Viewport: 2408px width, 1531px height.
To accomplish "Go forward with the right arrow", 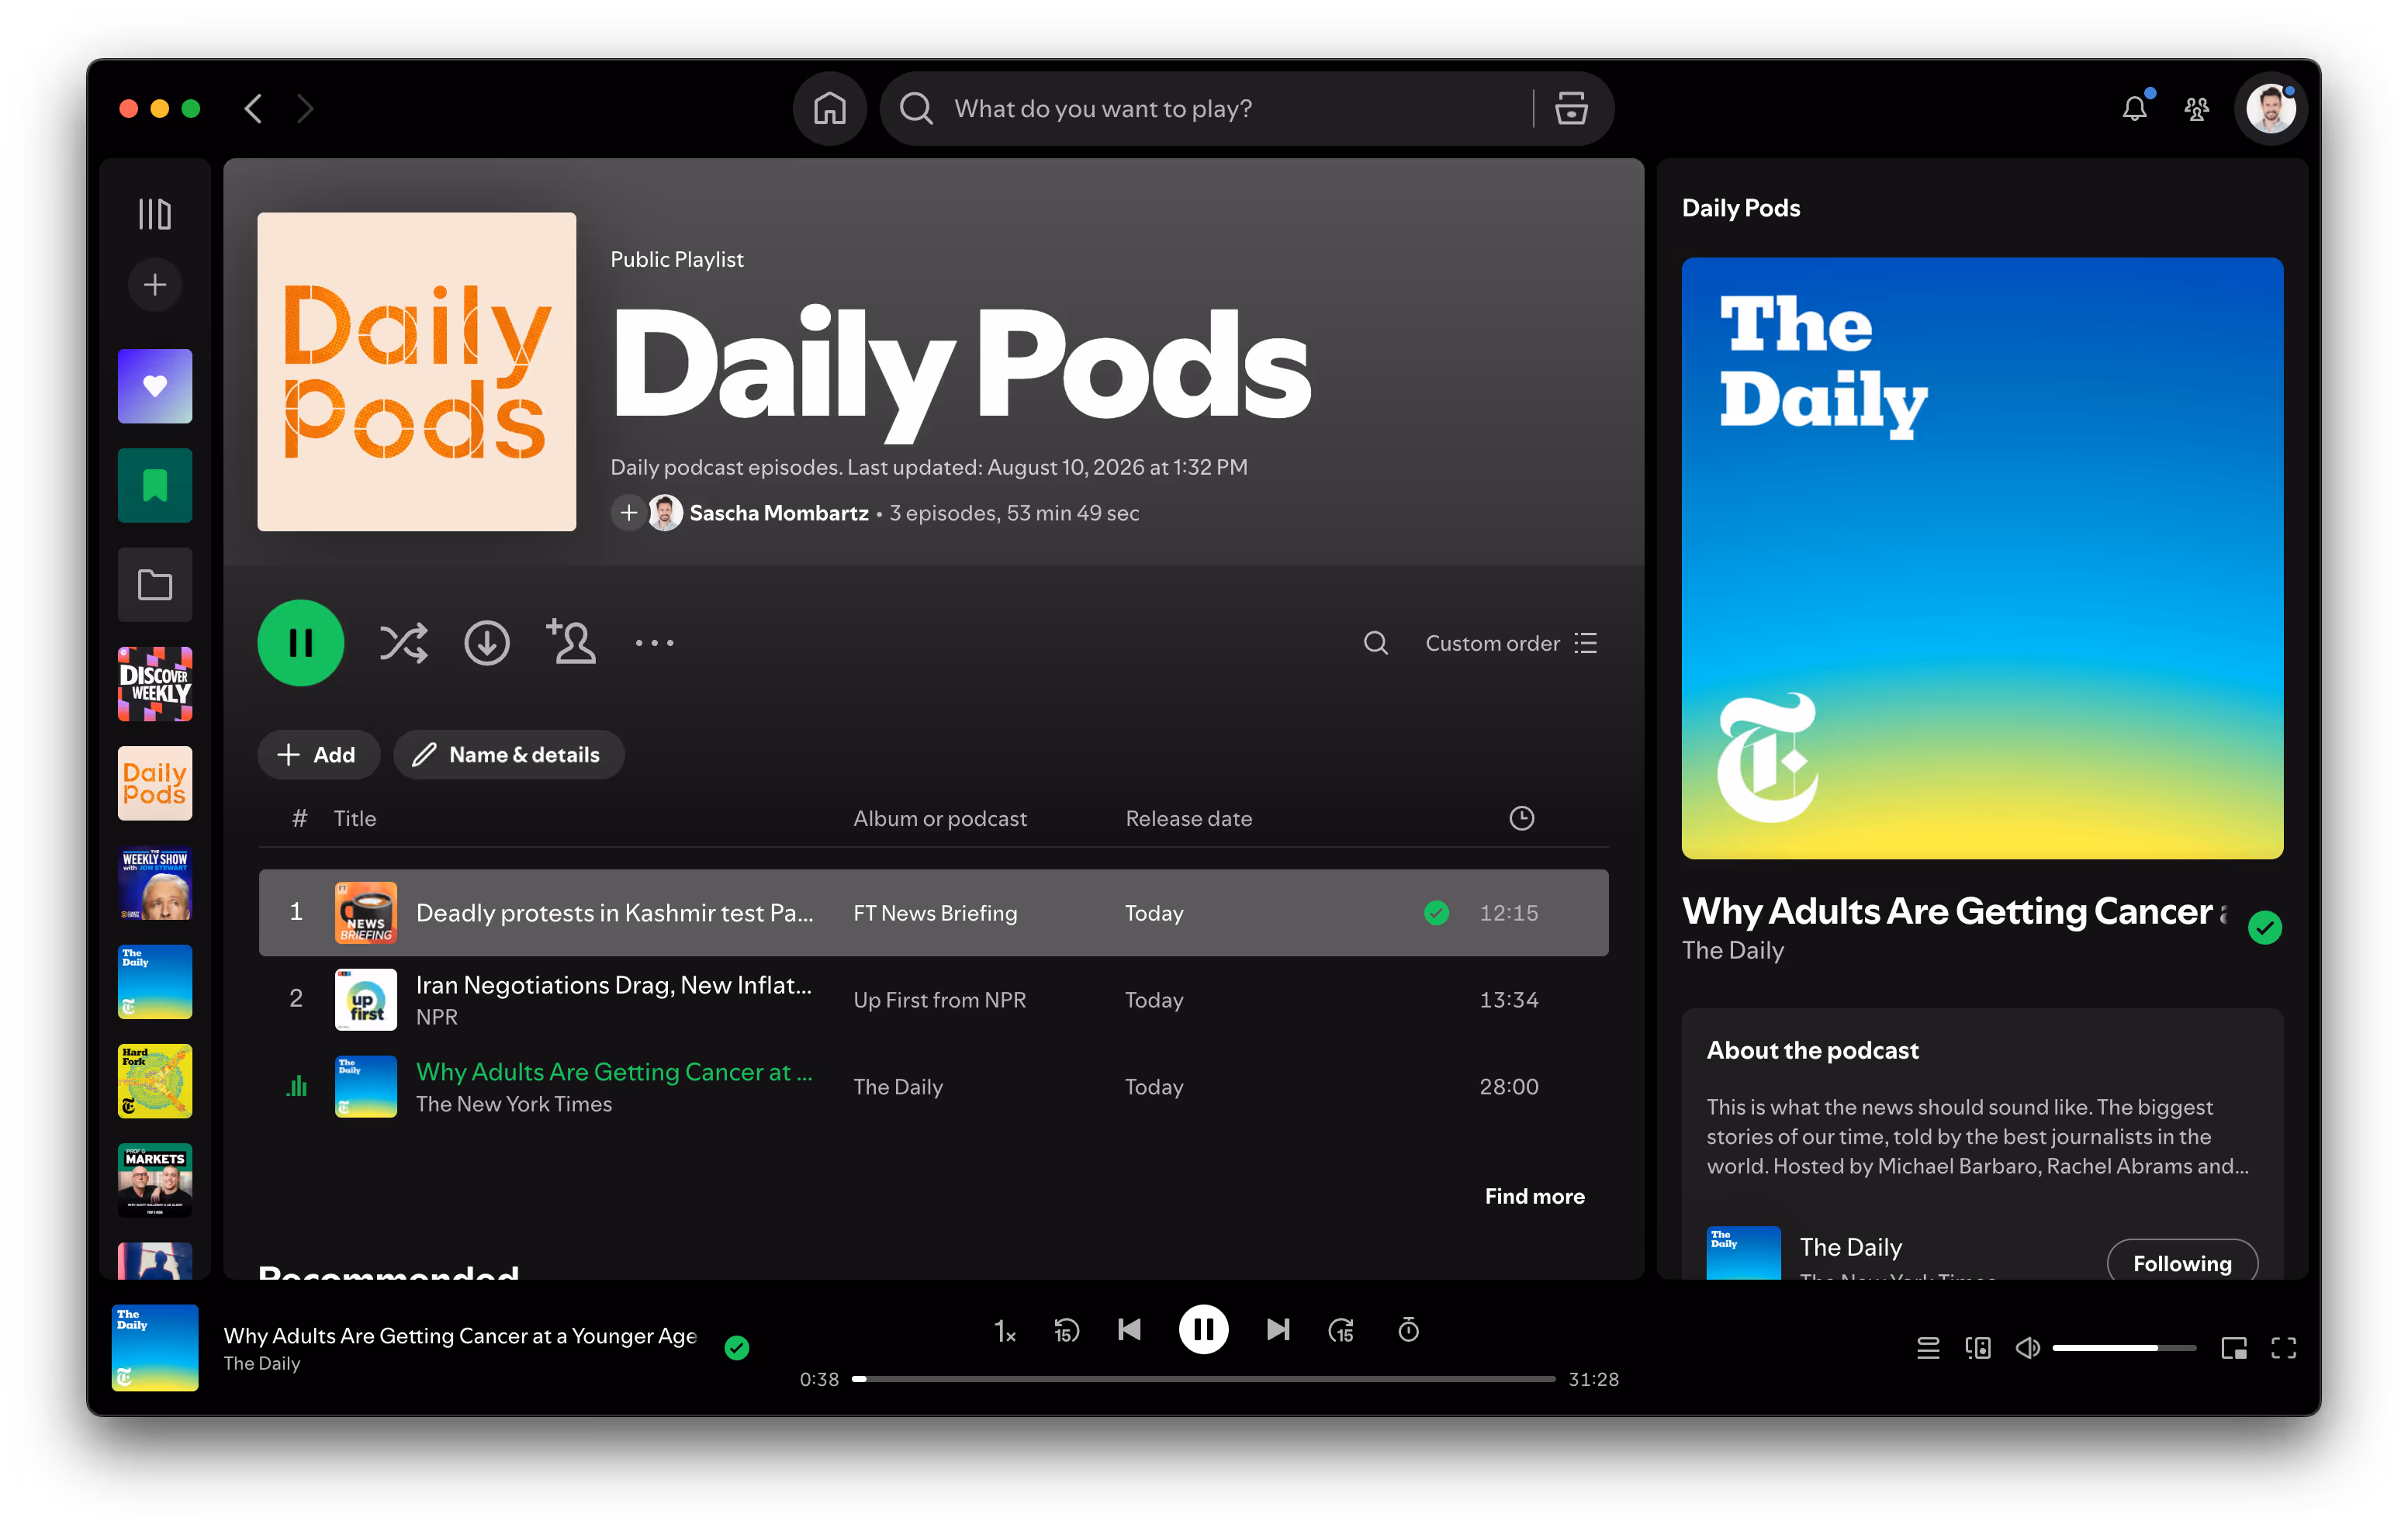I will [x=305, y=108].
